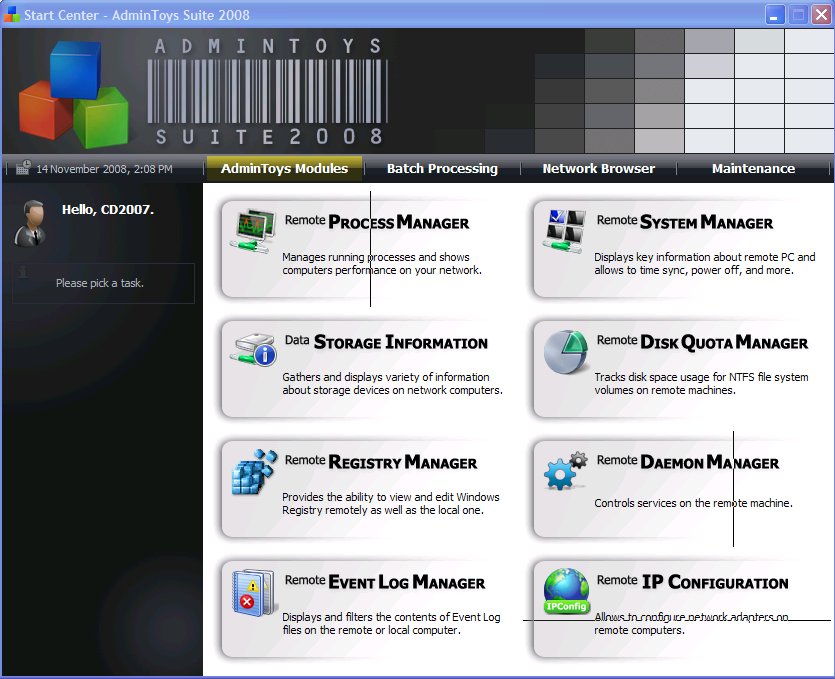Viewport: 835px width, 679px height.
Task: Launch Remote Process Manager by its title
Action: [377, 222]
